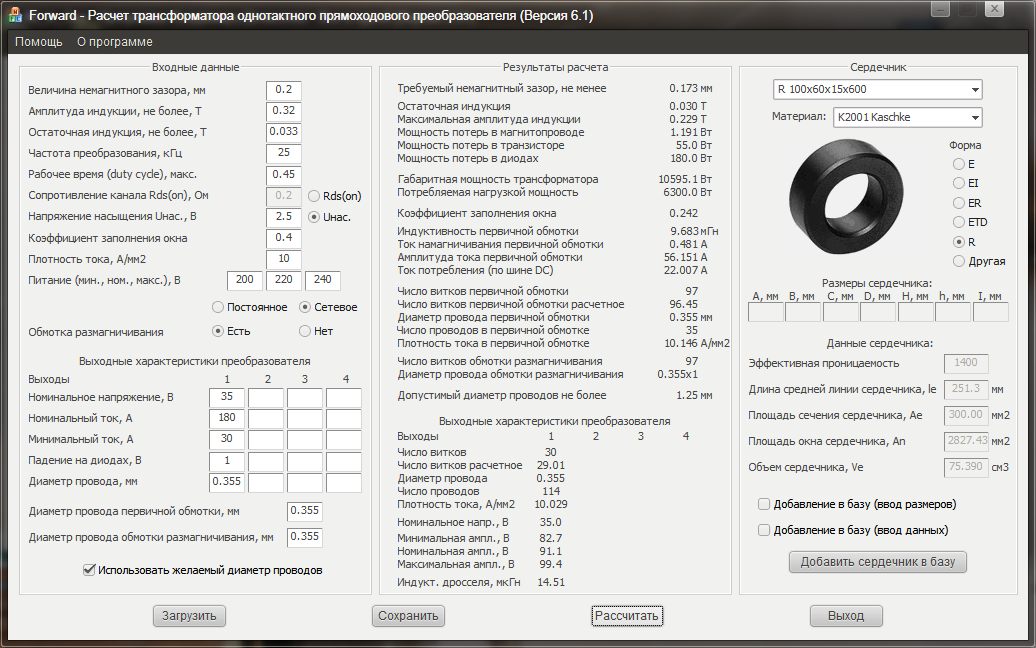Click output 3 nominal current field
This screenshot has width=1036, height=648.
305,419
